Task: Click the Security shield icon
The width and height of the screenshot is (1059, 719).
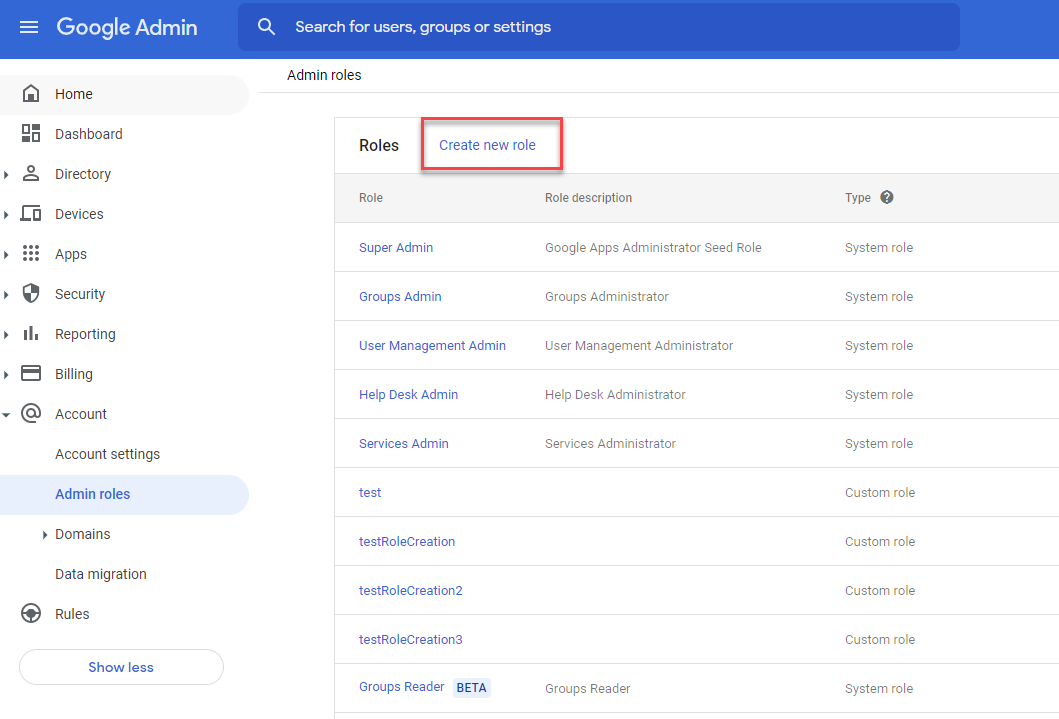Action: (x=31, y=294)
